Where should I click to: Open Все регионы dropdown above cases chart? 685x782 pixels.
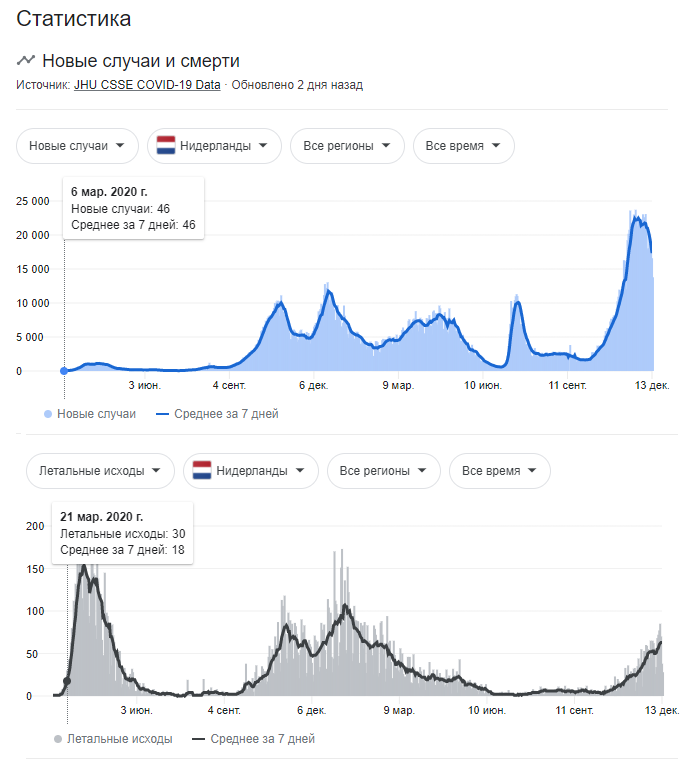347,146
